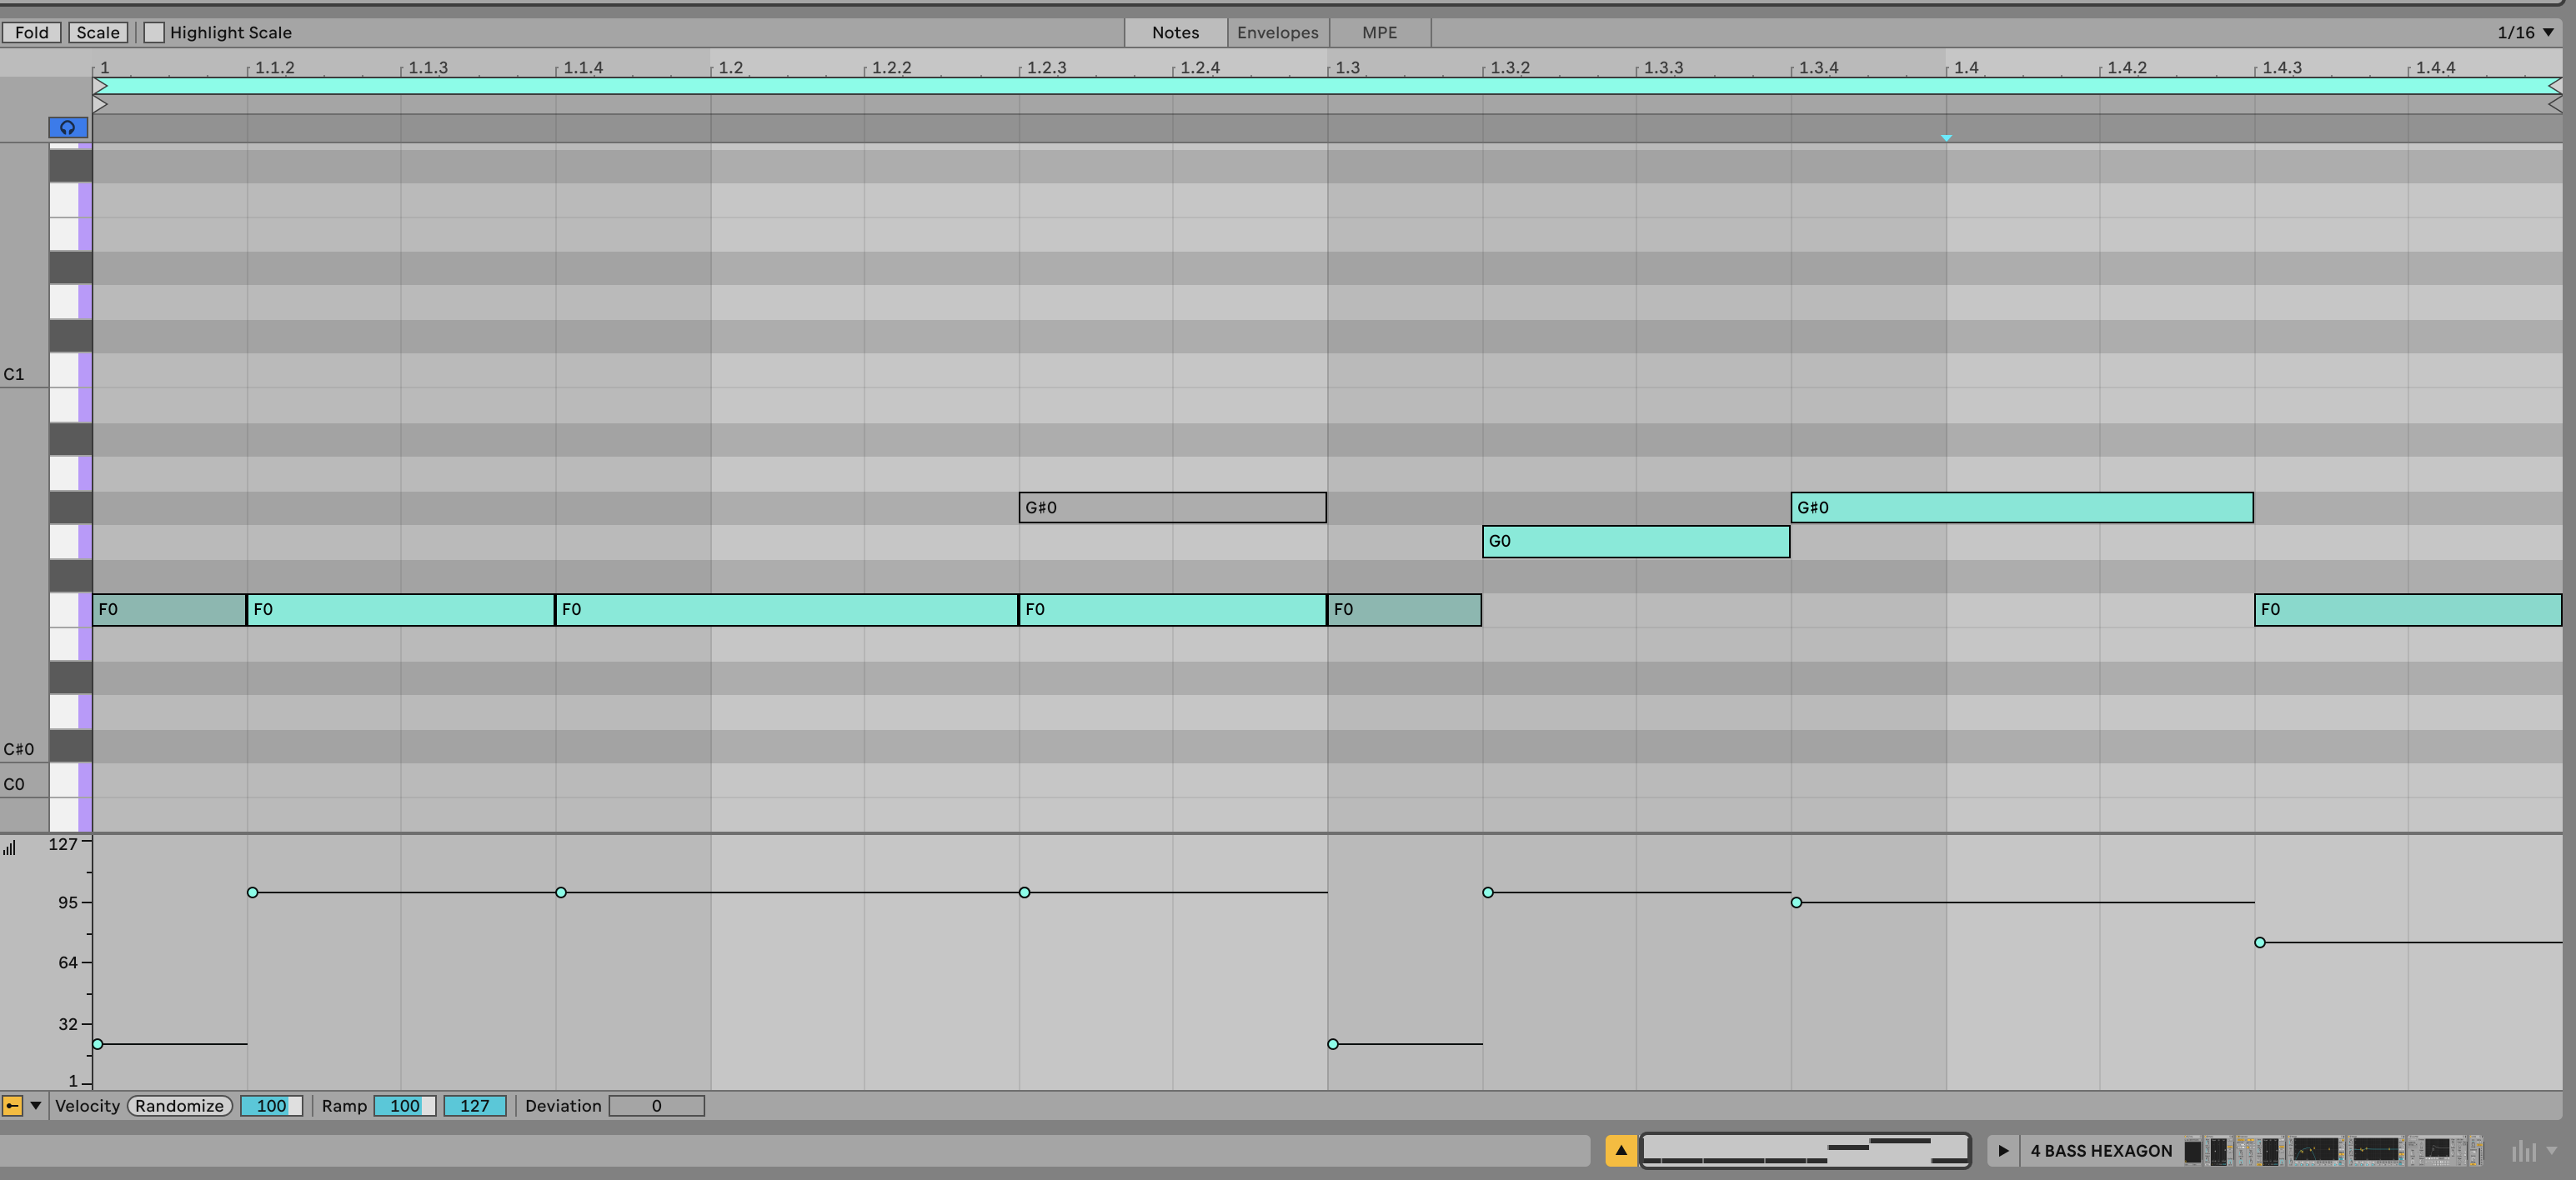Click the insert marker triangle near 1.4
Viewport: 2576px width, 1180px height.
pos(1945,138)
